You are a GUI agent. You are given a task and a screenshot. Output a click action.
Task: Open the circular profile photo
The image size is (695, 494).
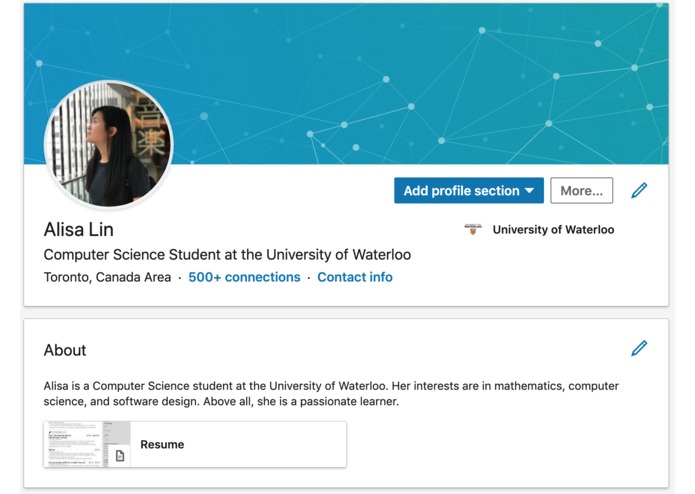tap(109, 144)
